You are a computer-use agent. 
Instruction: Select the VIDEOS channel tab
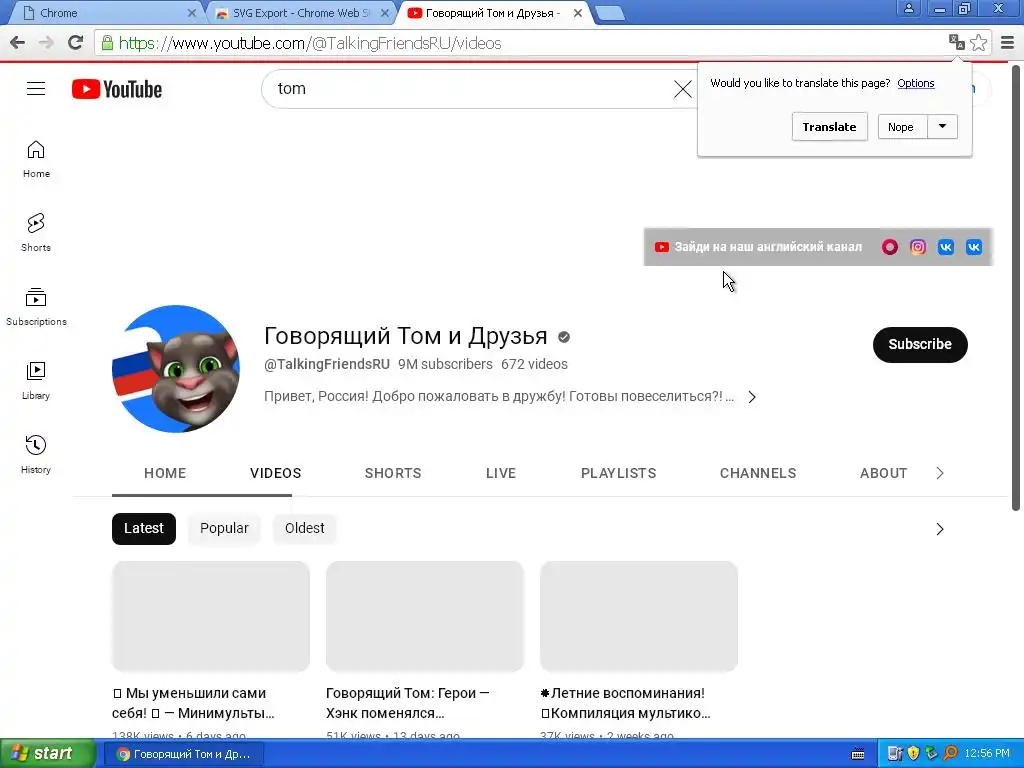(x=276, y=473)
